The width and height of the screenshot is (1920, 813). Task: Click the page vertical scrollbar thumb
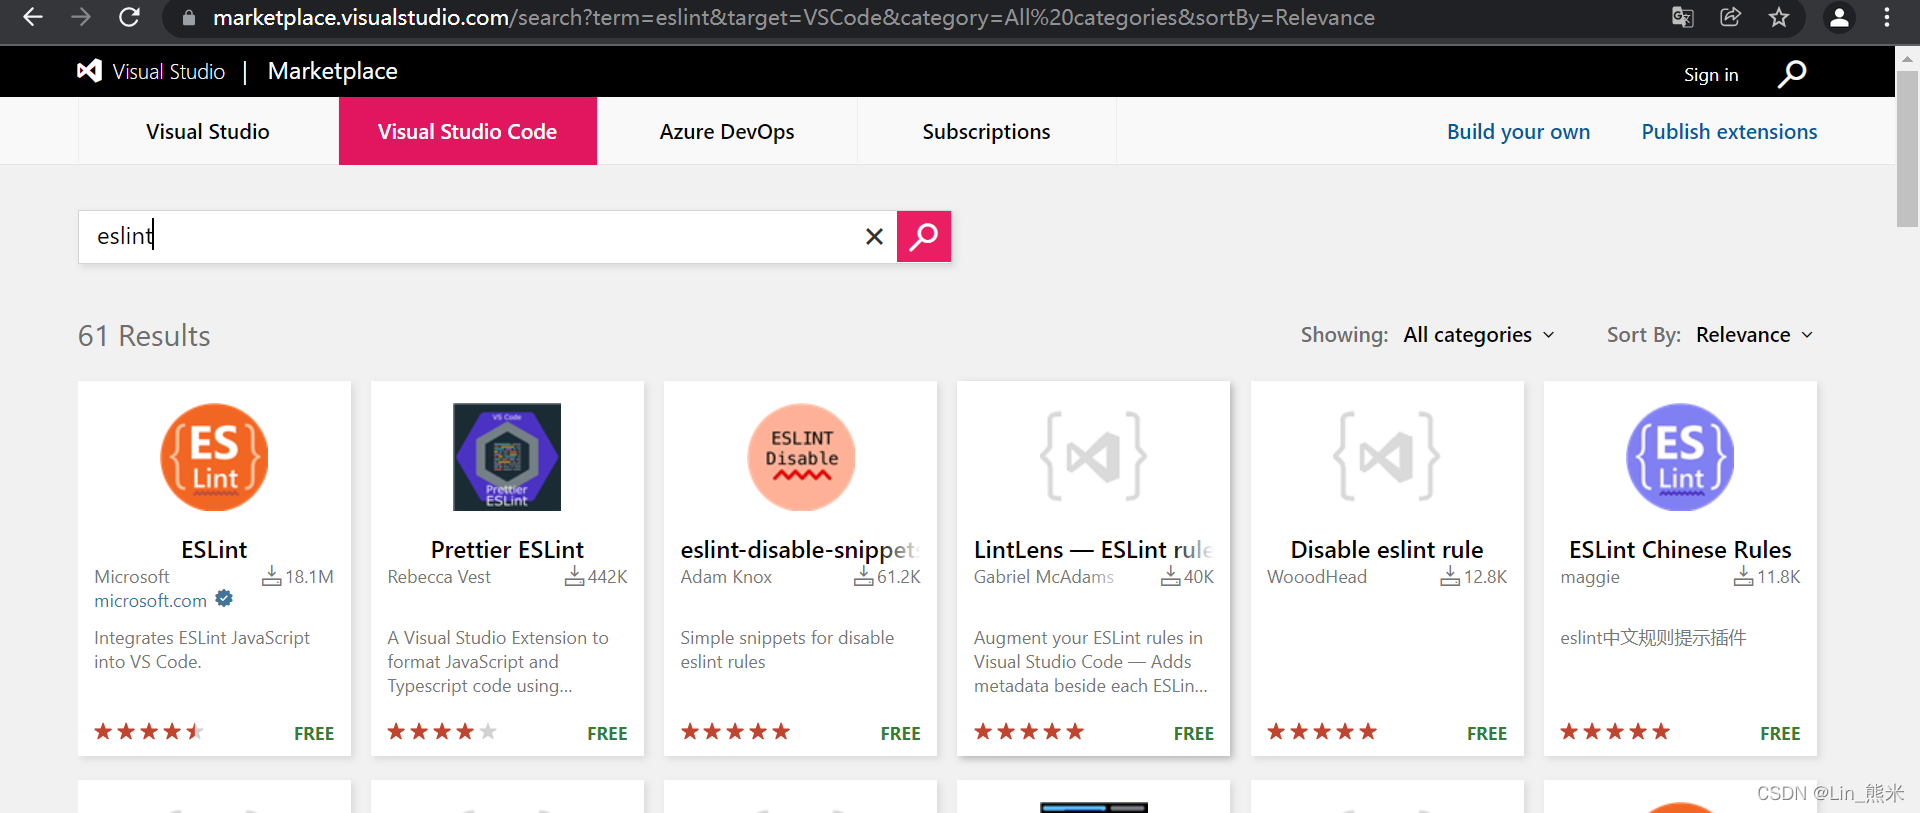tap(1907, 148)
